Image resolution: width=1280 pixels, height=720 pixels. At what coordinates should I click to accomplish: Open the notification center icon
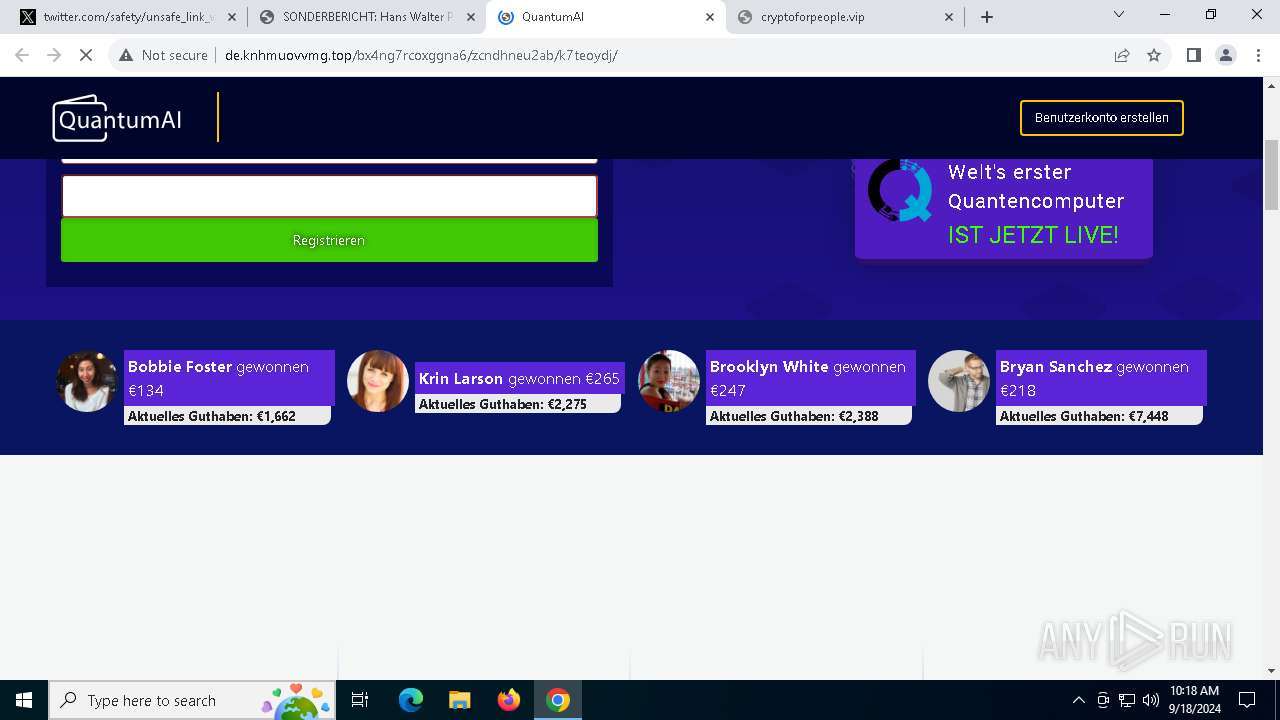click(1247, 700)
